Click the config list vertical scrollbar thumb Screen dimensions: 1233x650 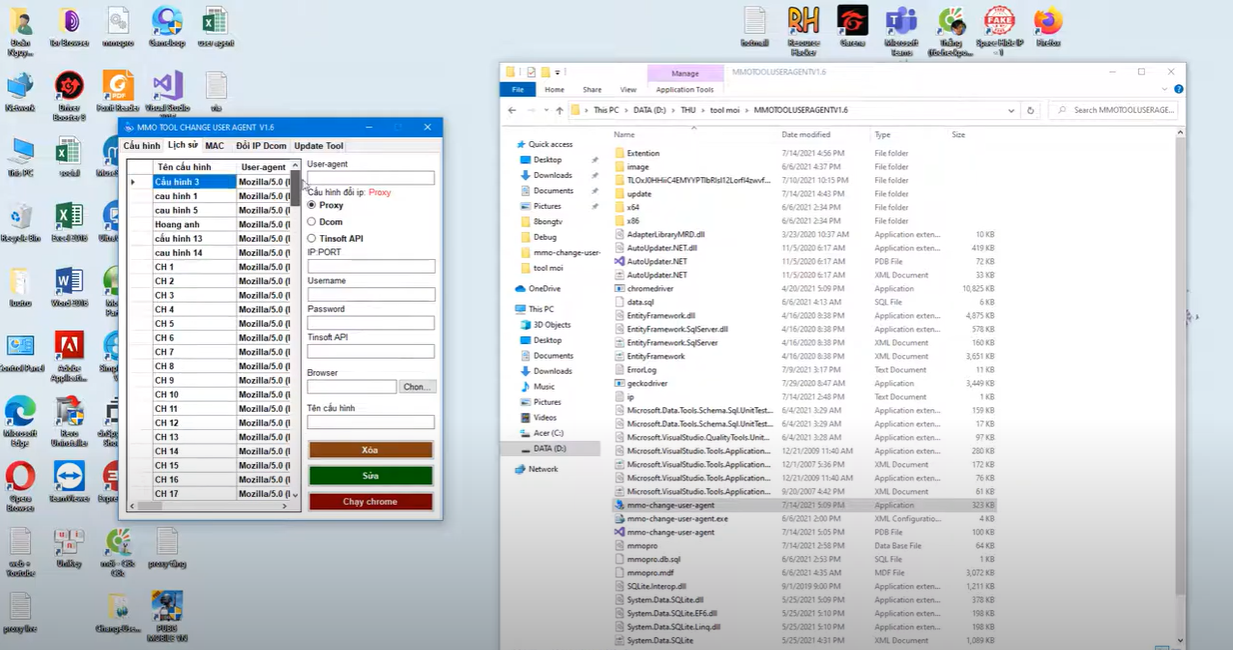[296, 188]
